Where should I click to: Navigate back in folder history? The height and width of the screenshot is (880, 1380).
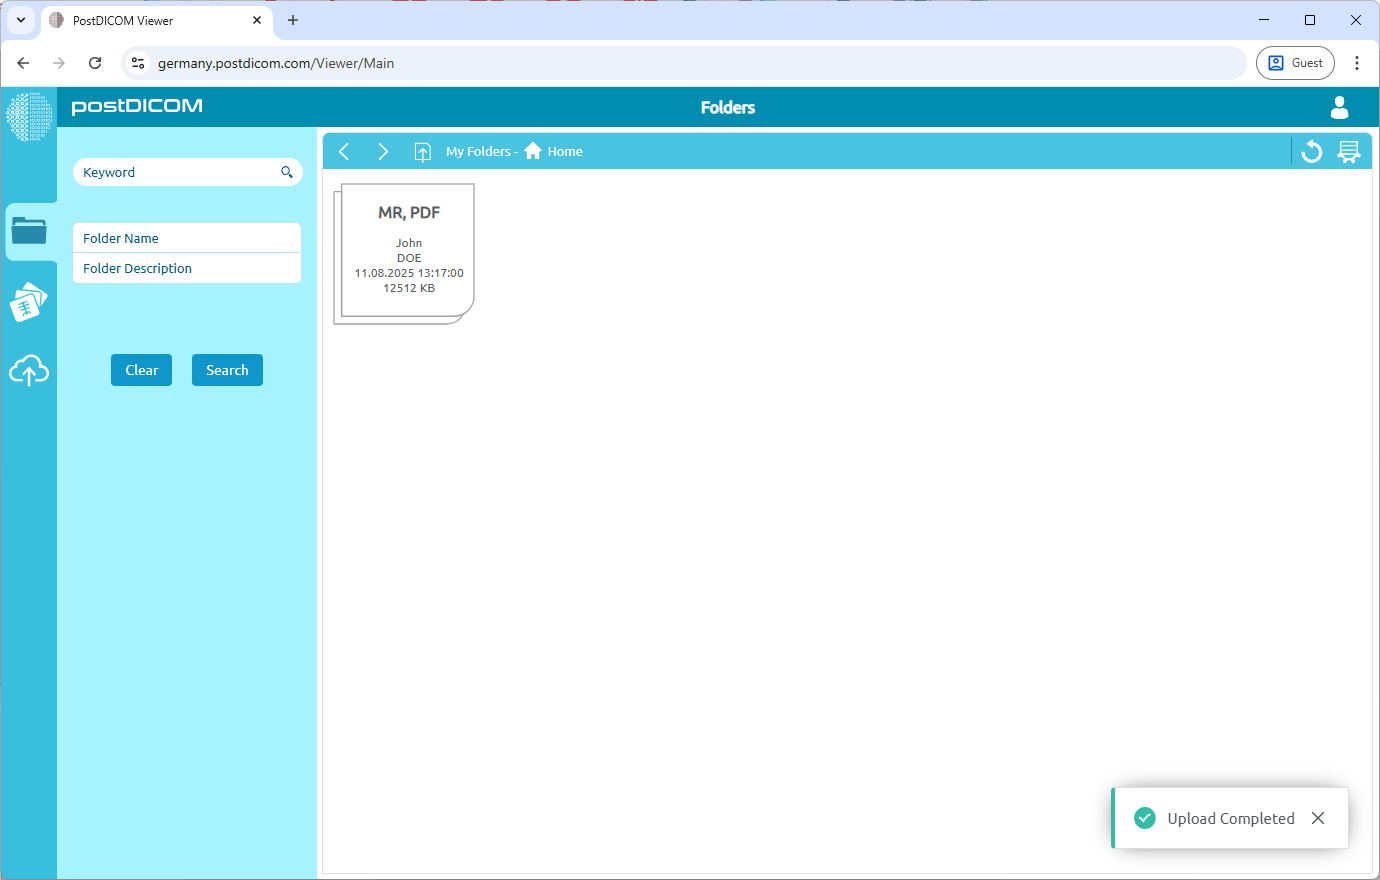344,152
